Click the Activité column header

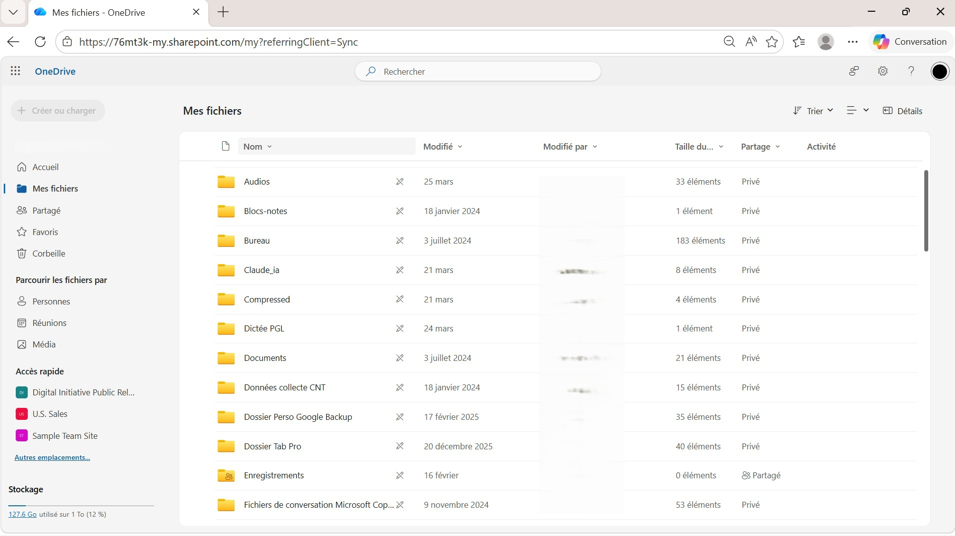click(821, 146)
